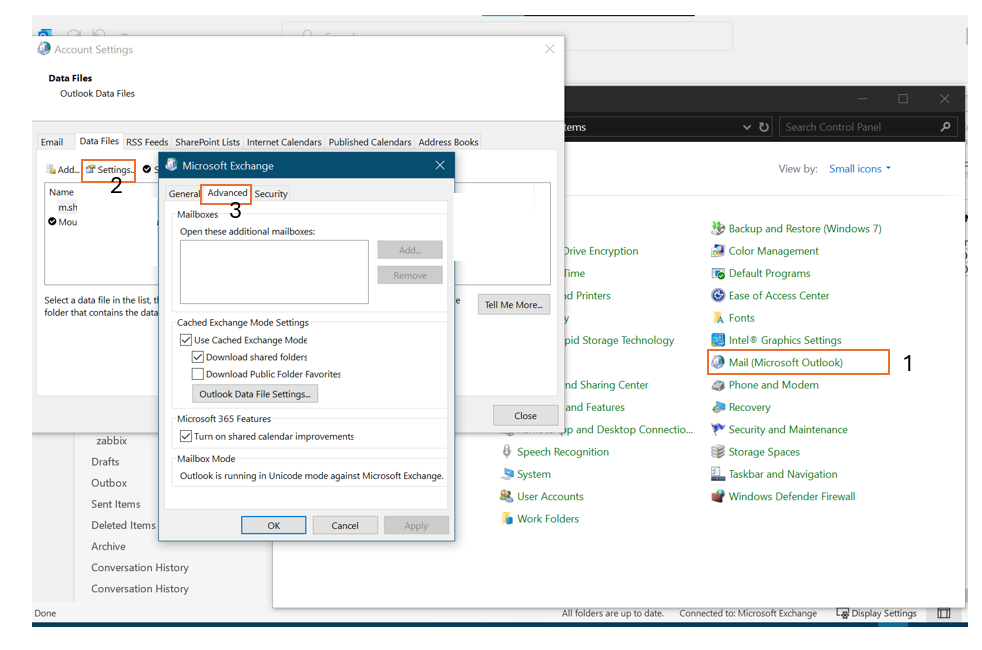Open the Drafts folder in Outlook
Viewport: 982px width, 650px height.
click(x=105, y=462)
